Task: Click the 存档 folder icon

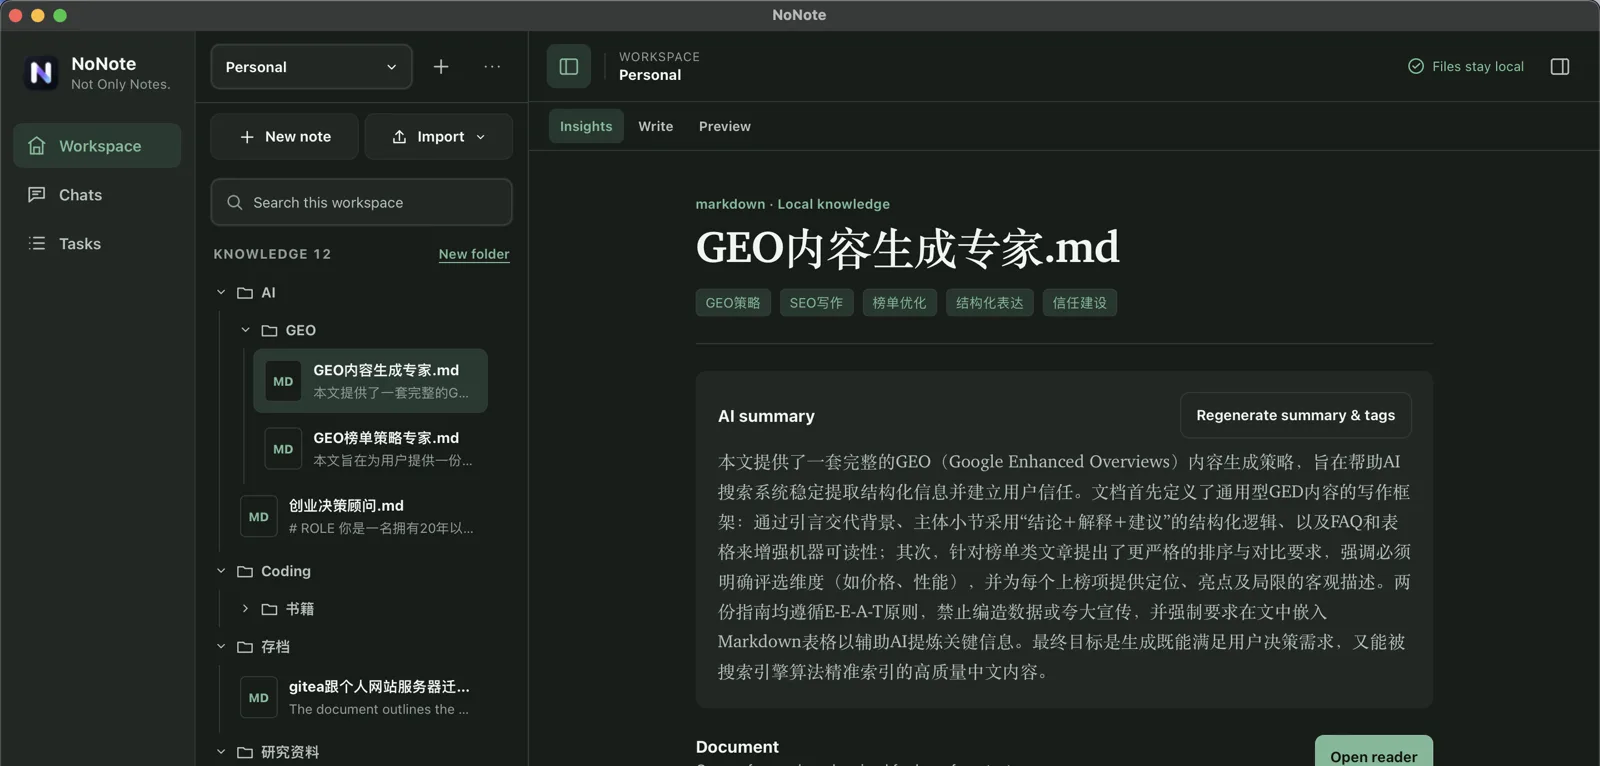Action: [245, 647]
